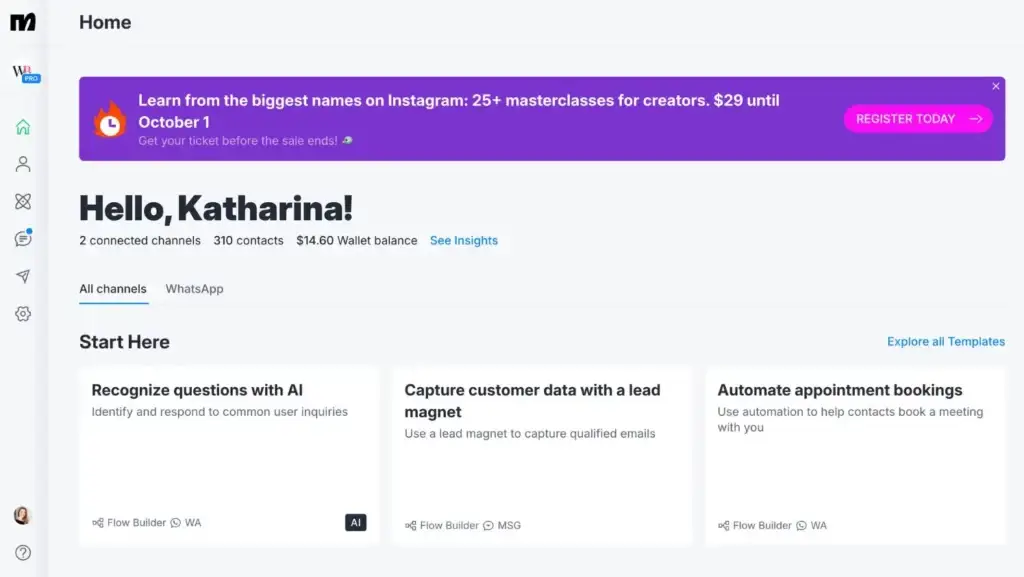Open the workspace PRO account icon
This screenshot has height=577, width=1024.
click(x=25, y=73)
